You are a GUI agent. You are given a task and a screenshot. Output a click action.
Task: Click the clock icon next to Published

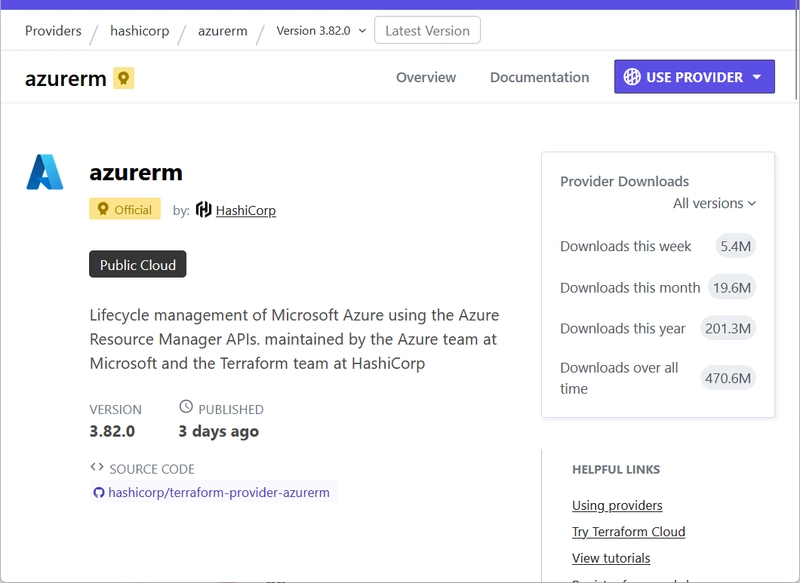(x=186, y=407)
